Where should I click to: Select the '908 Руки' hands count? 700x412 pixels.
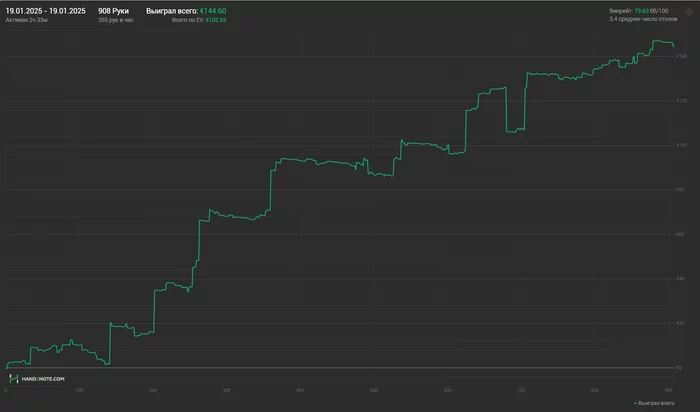coord(113,11)
